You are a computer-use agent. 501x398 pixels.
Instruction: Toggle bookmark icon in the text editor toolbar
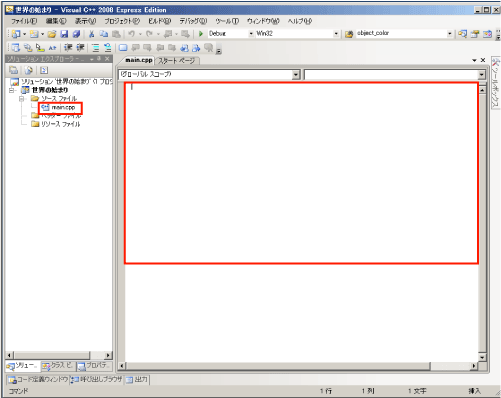point(123,48)
